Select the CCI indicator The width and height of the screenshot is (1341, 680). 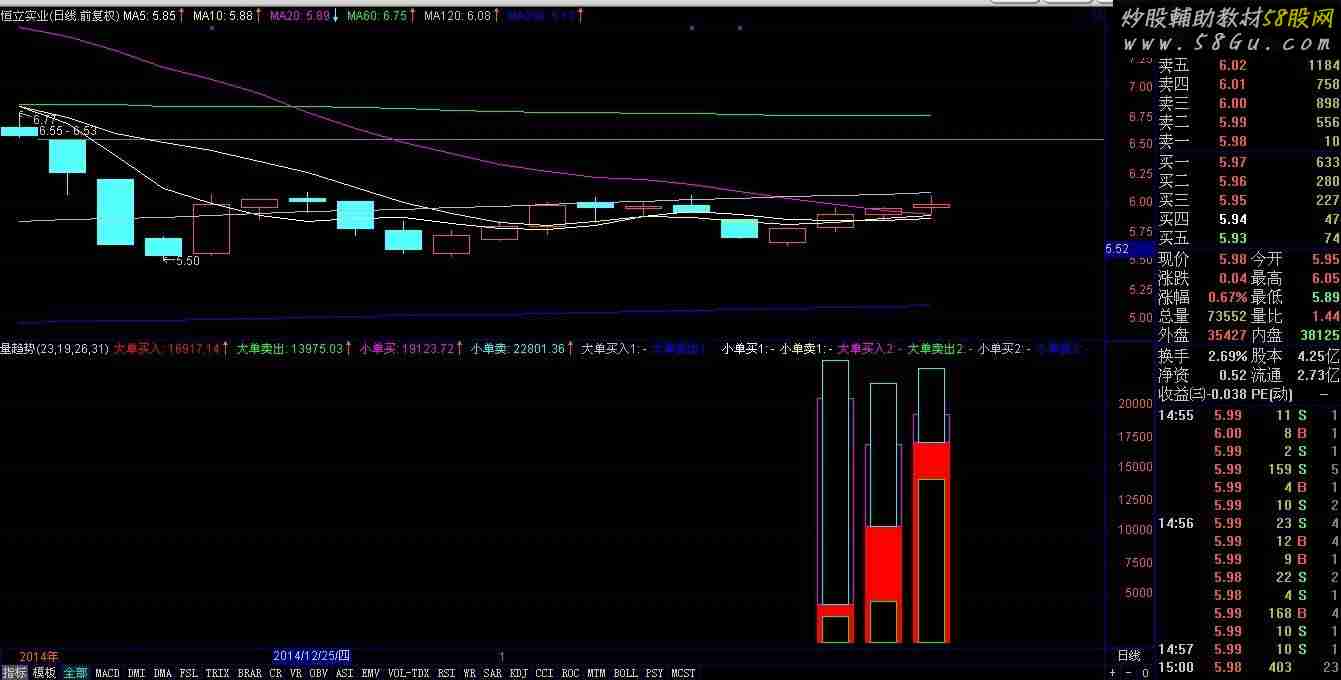point(545,673)
